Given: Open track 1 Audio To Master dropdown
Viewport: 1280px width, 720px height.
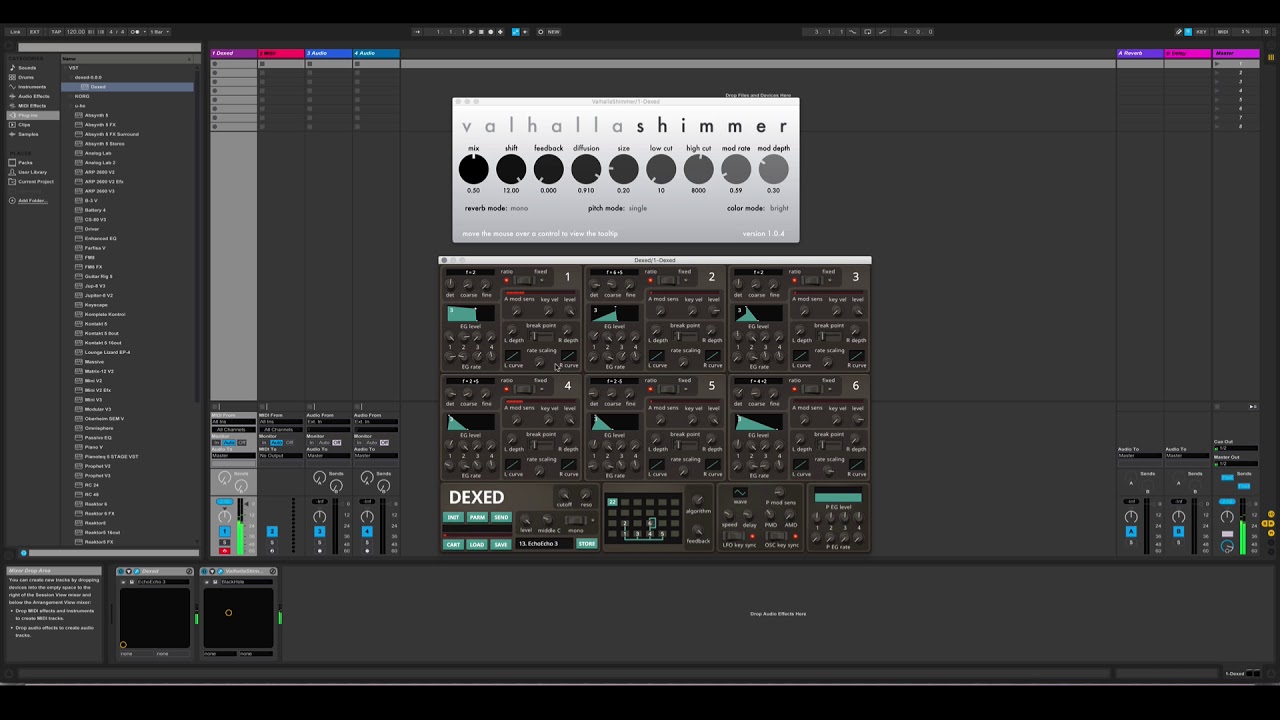Looking at the screenshot, I should pyautogui.click(x=232, y=456).
